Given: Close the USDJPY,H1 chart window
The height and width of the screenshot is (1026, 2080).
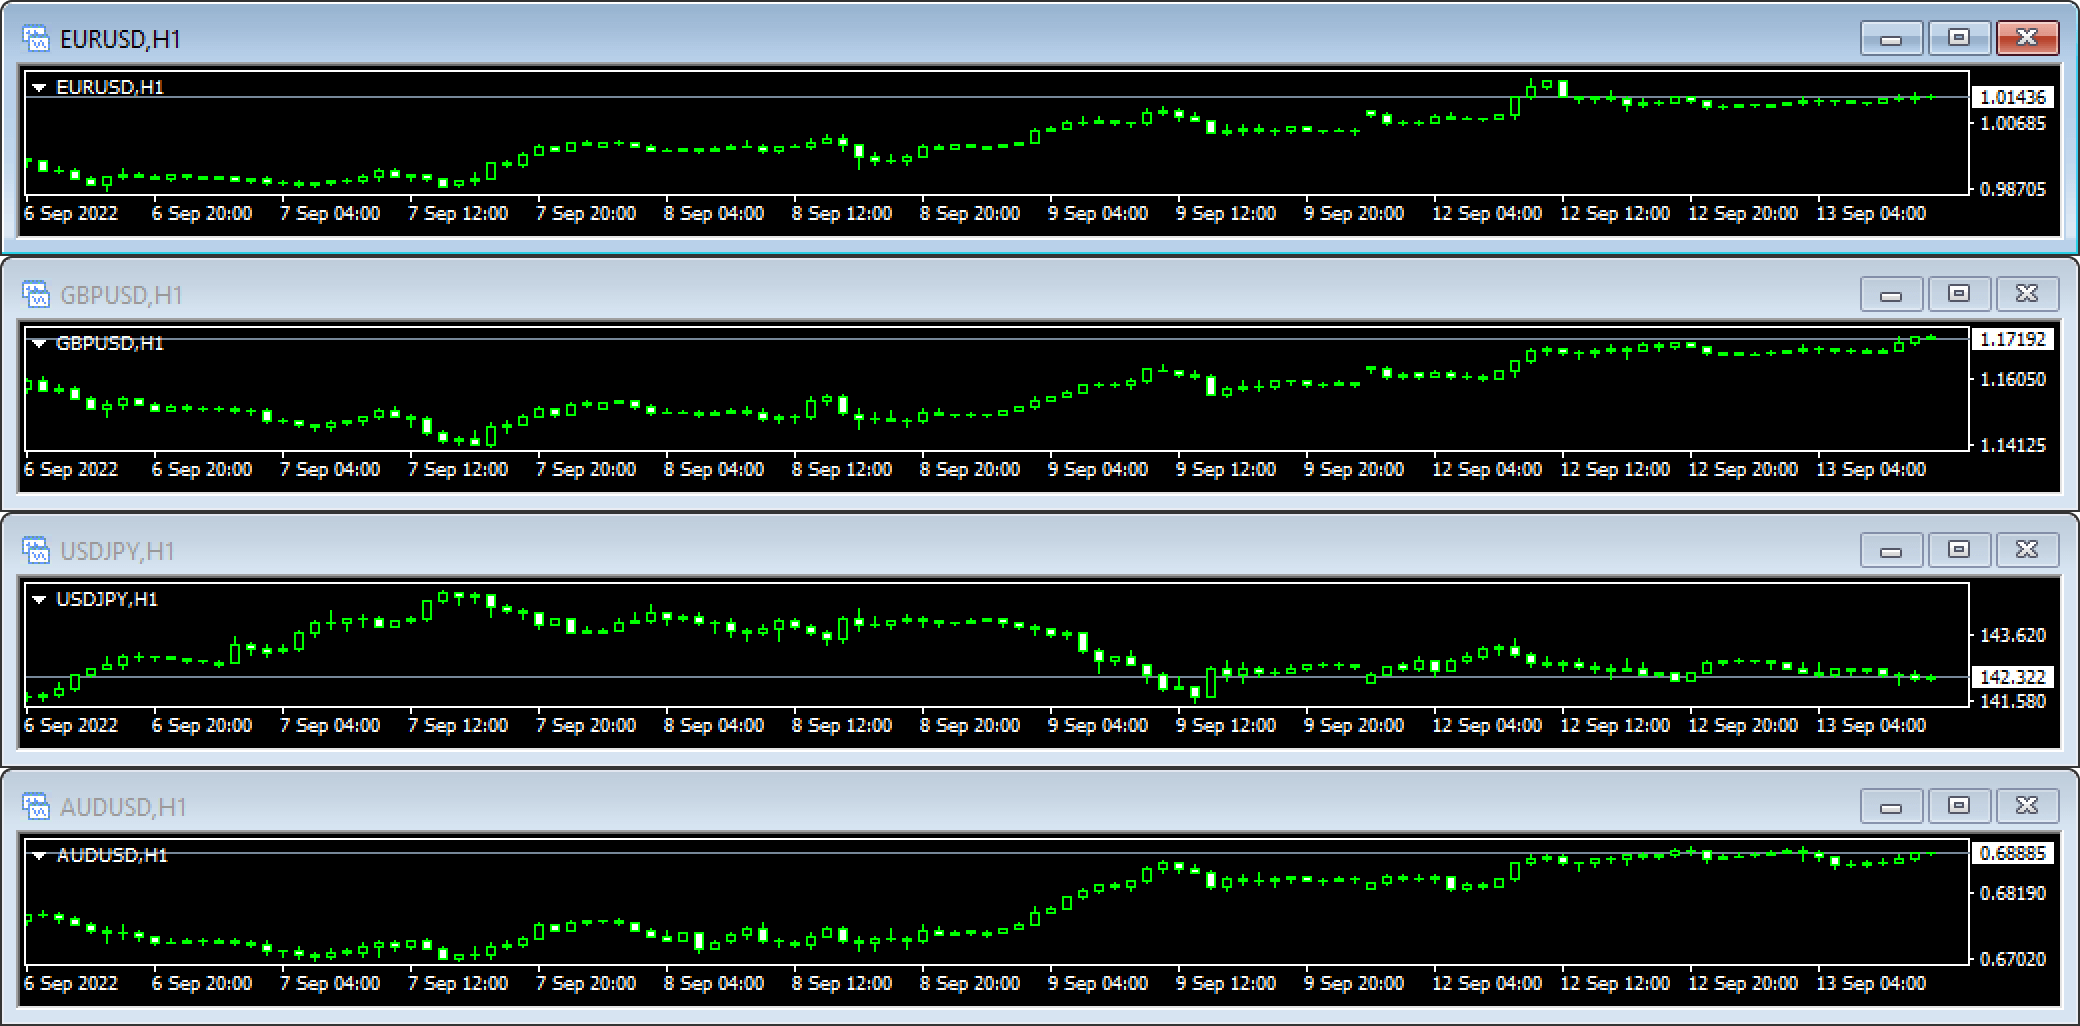Looking at the screenshot, I should 2027,550.
